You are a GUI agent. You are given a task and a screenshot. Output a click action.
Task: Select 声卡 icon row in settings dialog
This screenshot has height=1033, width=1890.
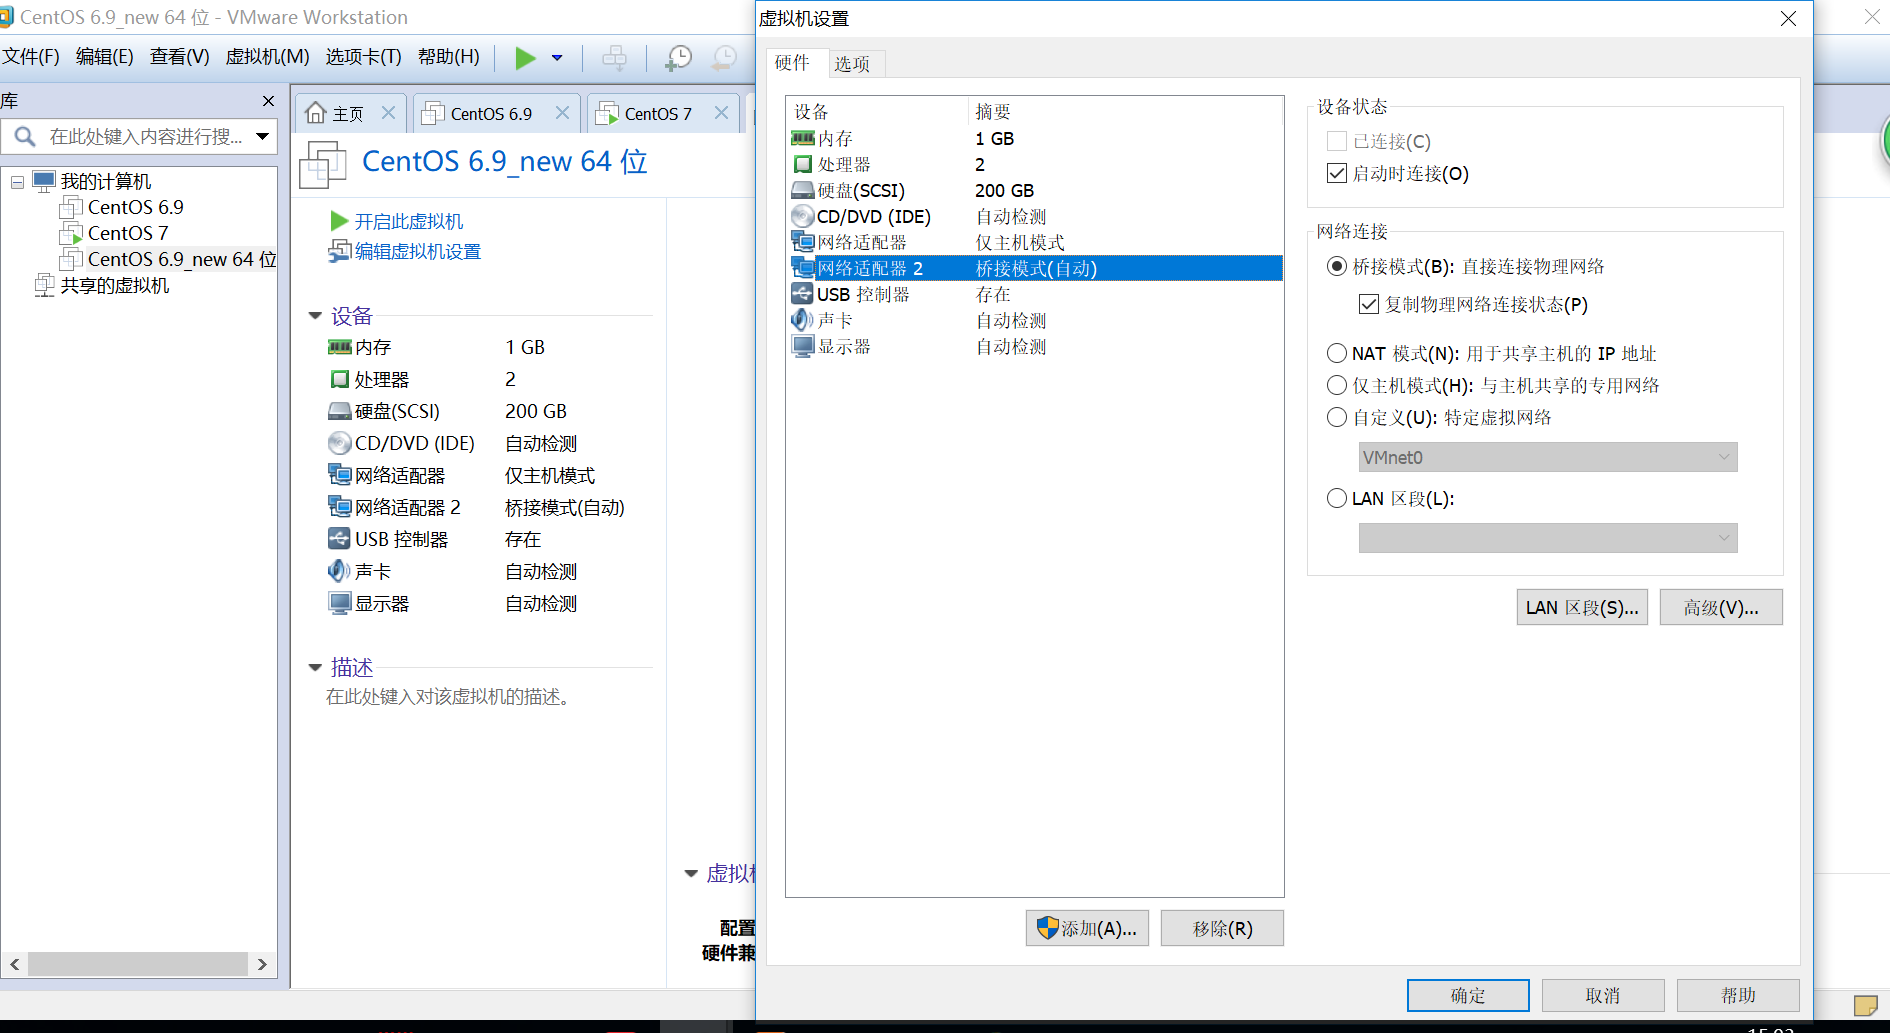pos(802,320)
